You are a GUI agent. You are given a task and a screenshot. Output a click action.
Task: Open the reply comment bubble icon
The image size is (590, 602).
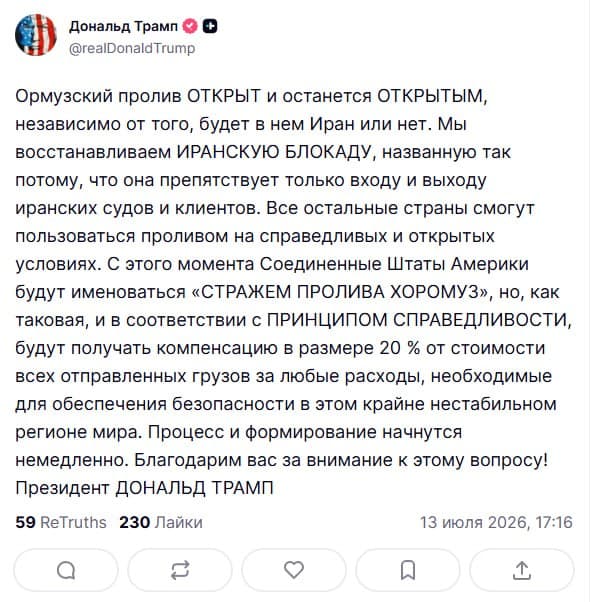tap(66, 570)
